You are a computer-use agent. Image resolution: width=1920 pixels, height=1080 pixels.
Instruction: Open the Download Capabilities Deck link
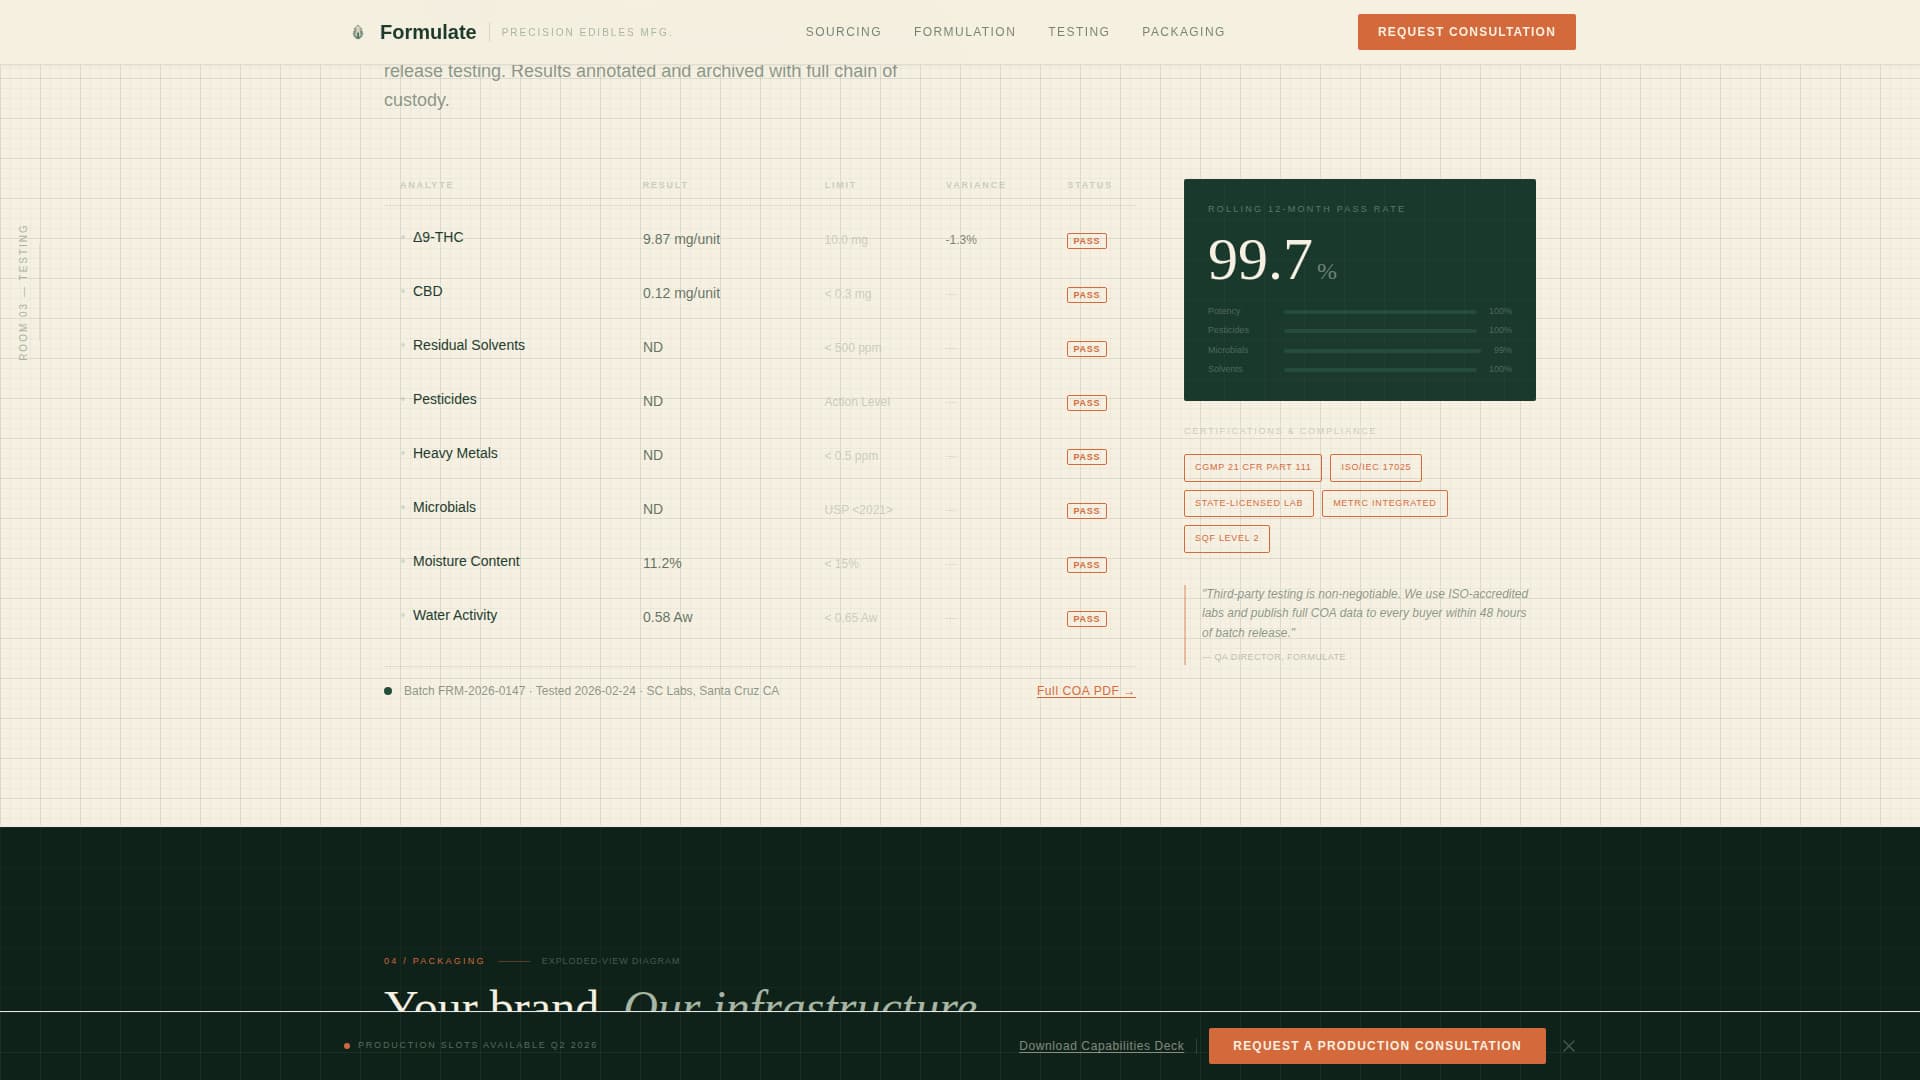[x=1101, y=1046]
